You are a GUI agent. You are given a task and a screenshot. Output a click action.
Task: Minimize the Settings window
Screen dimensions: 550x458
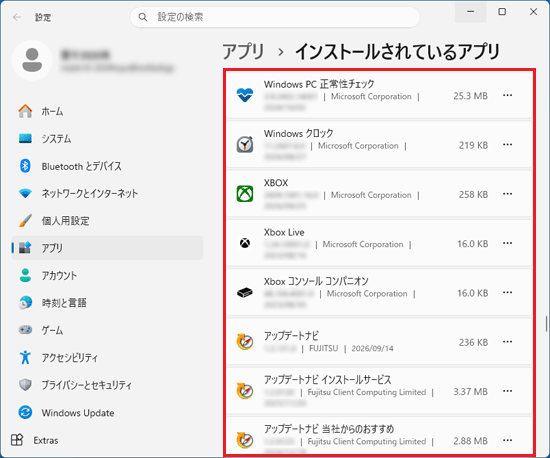[x=470, y=12]
